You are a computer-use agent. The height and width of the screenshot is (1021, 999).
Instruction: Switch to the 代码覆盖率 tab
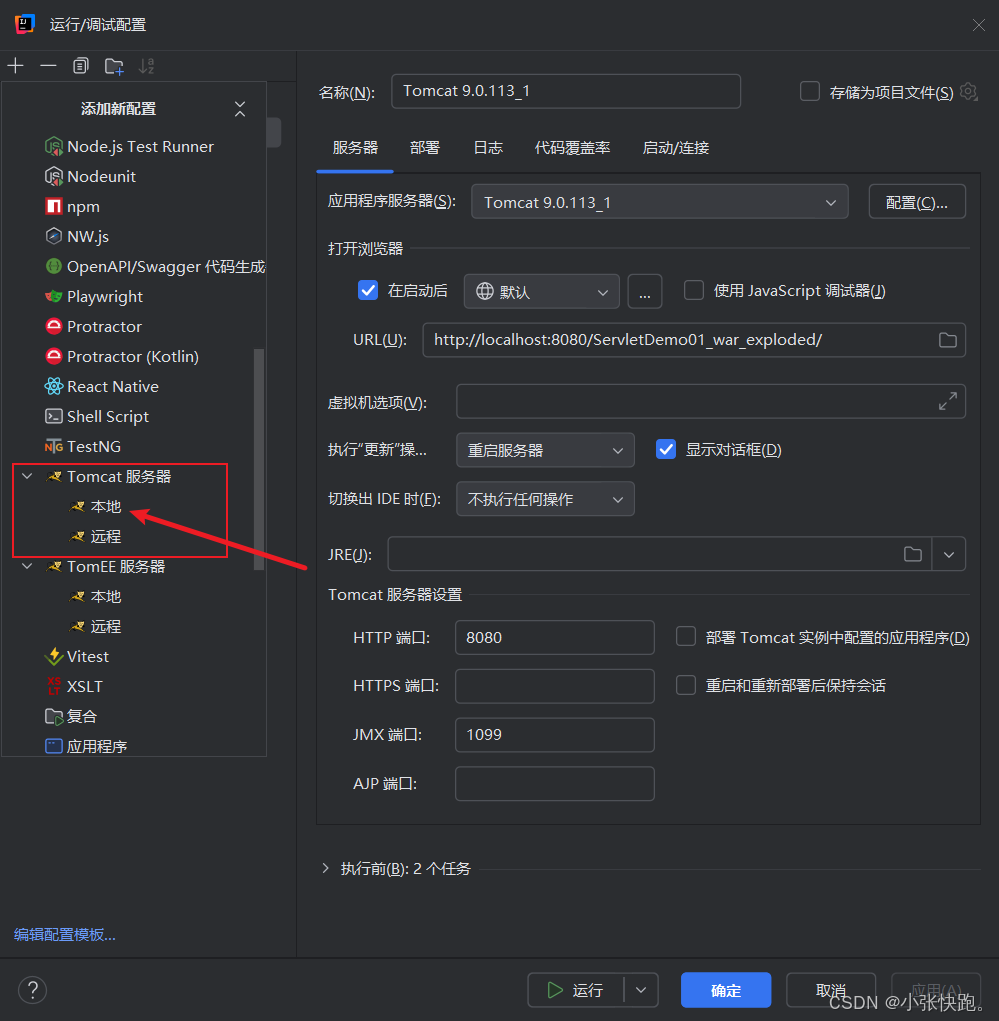pyautogui.click(x=572, y=148)
